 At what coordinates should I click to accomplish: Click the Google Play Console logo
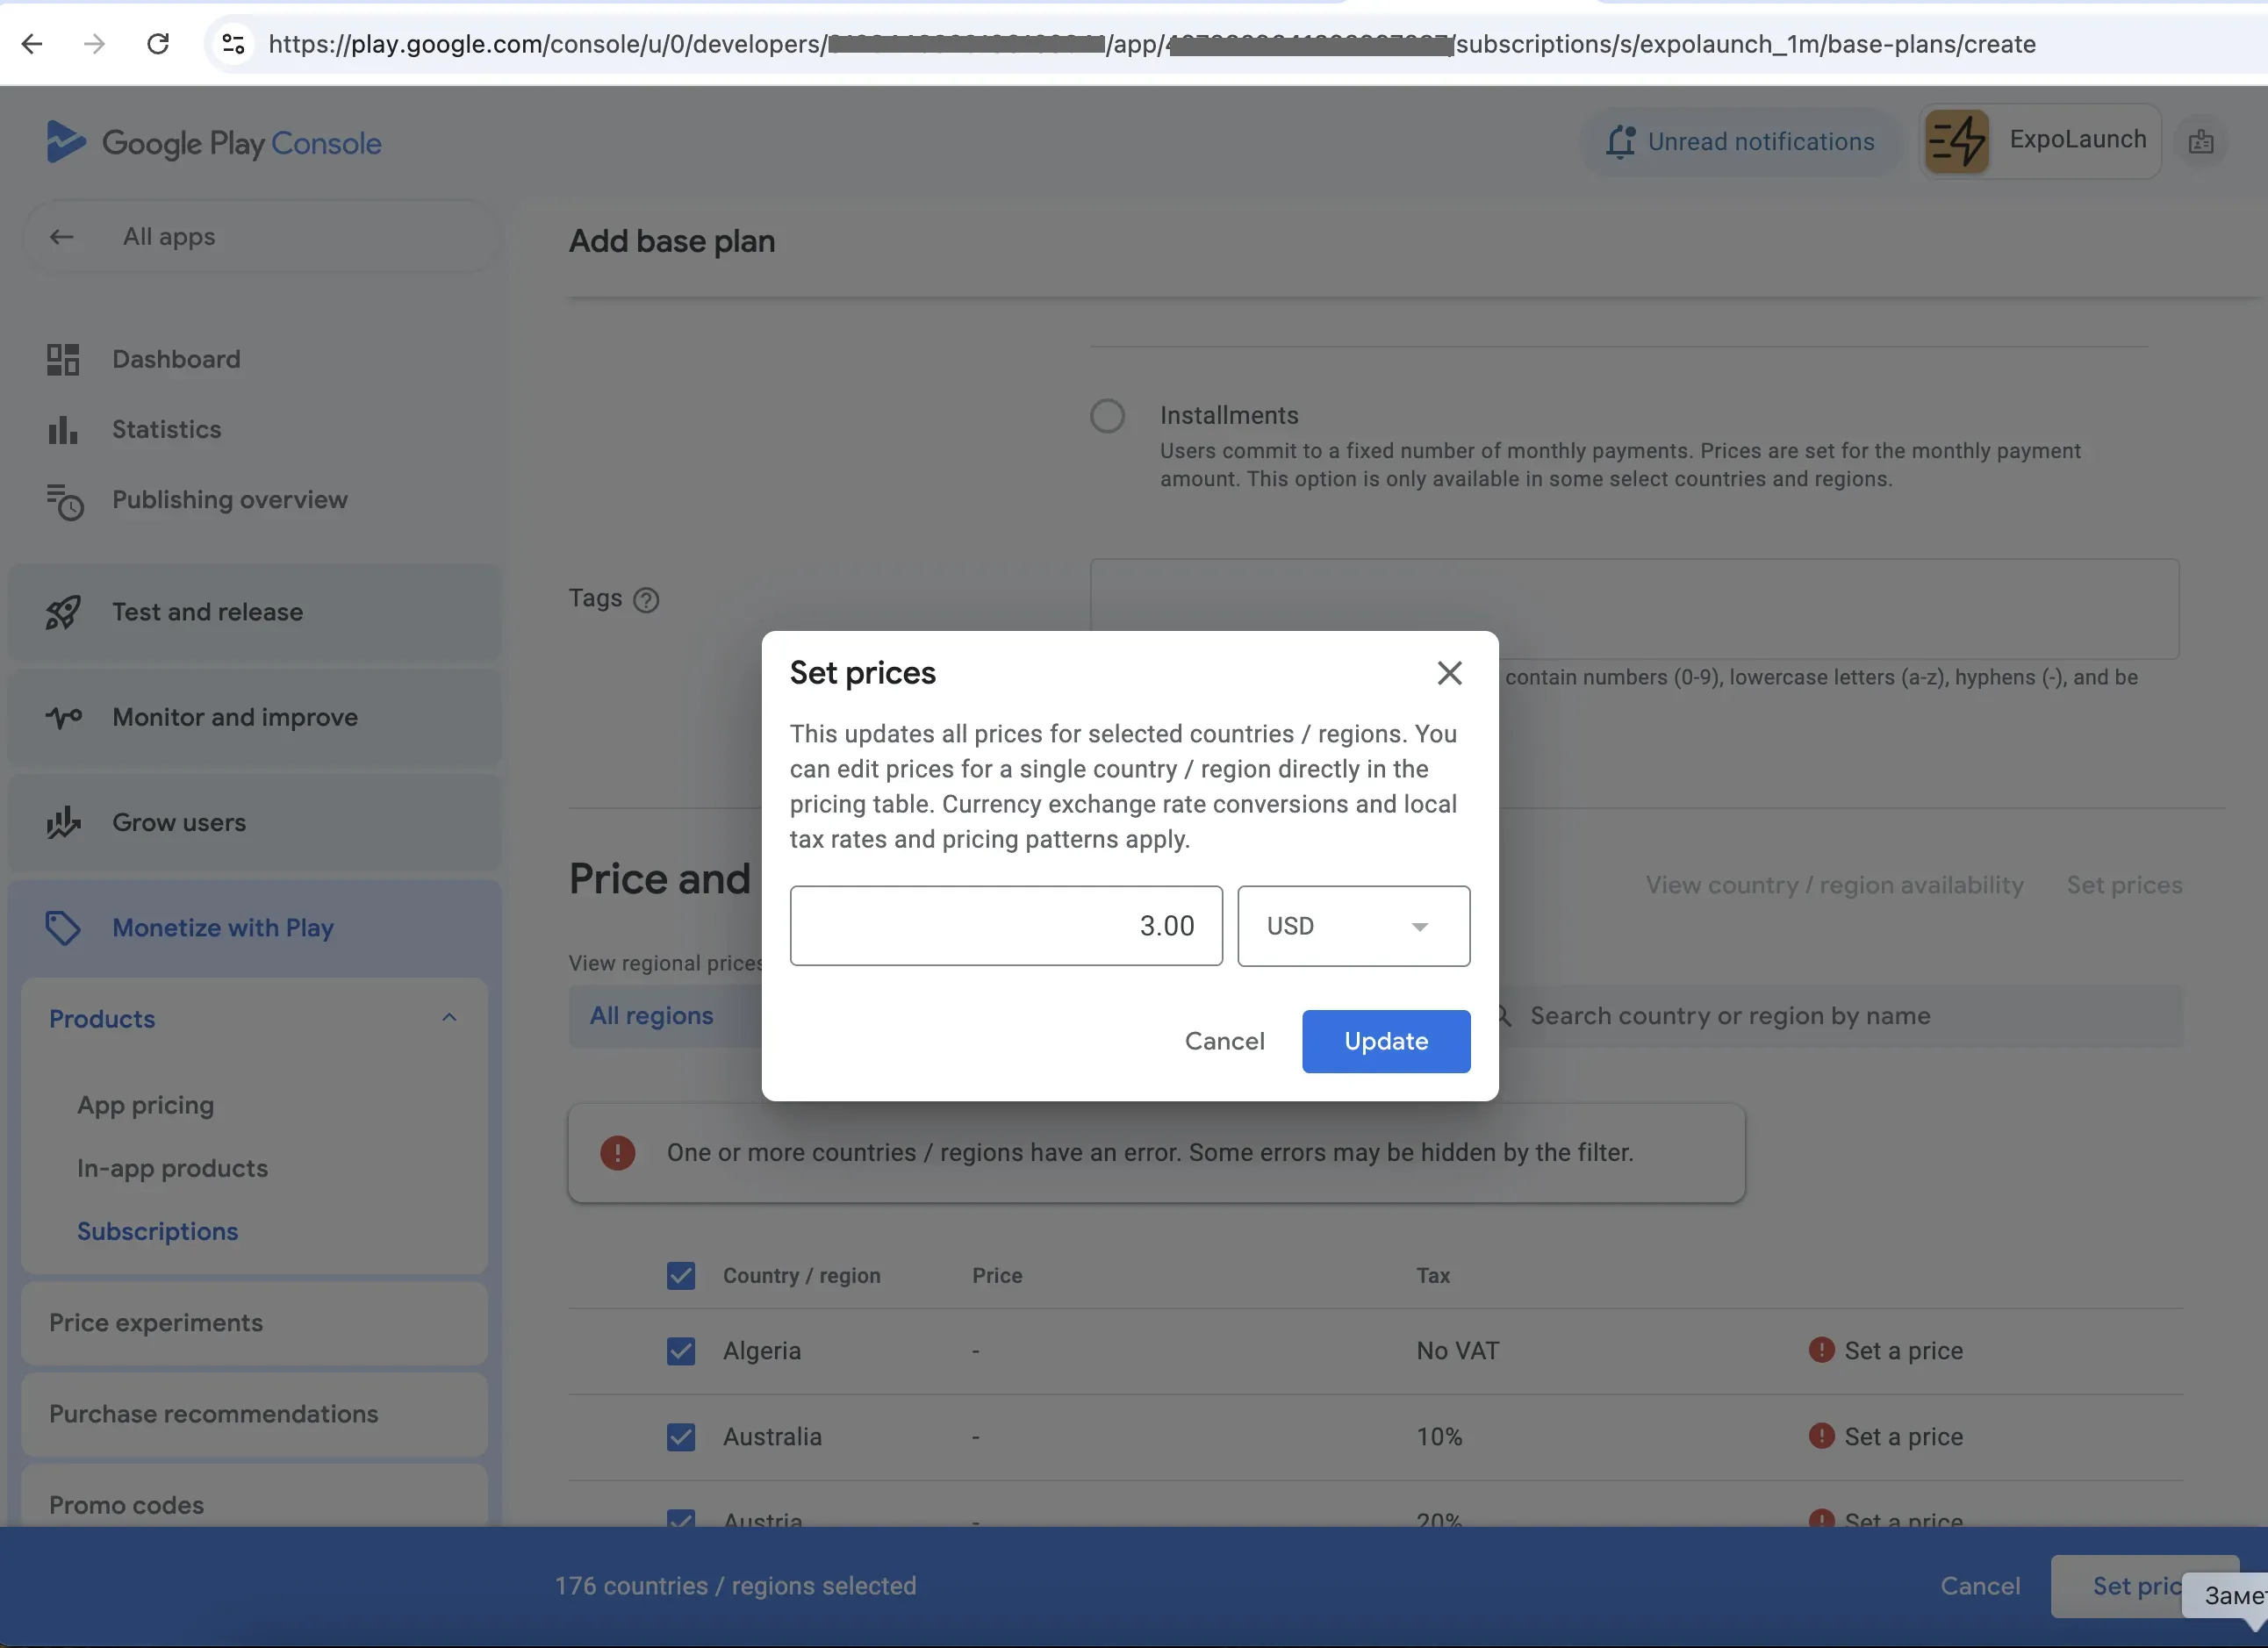(x=213, y=143)
